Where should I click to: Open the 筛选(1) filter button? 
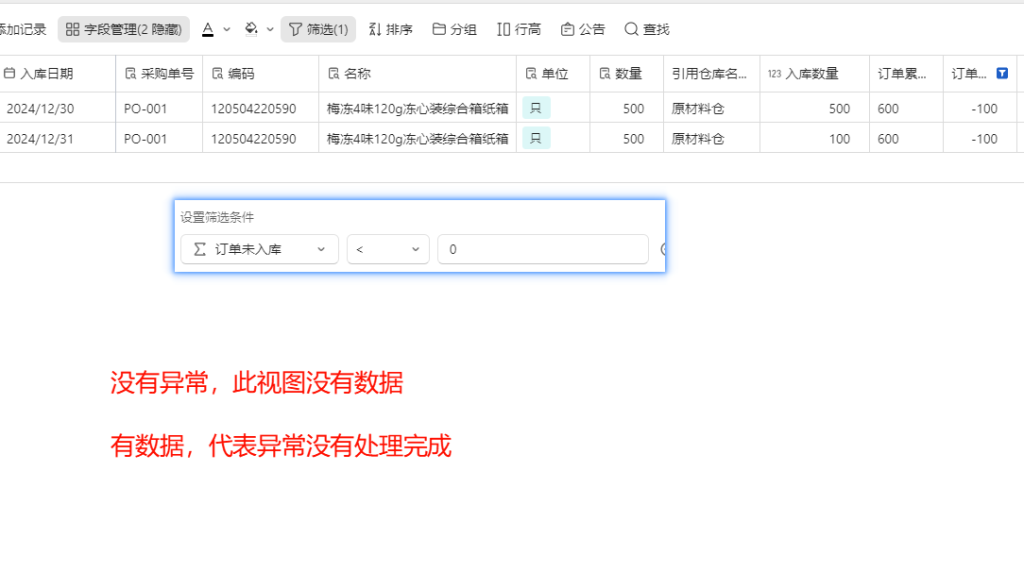coord(318,29)
